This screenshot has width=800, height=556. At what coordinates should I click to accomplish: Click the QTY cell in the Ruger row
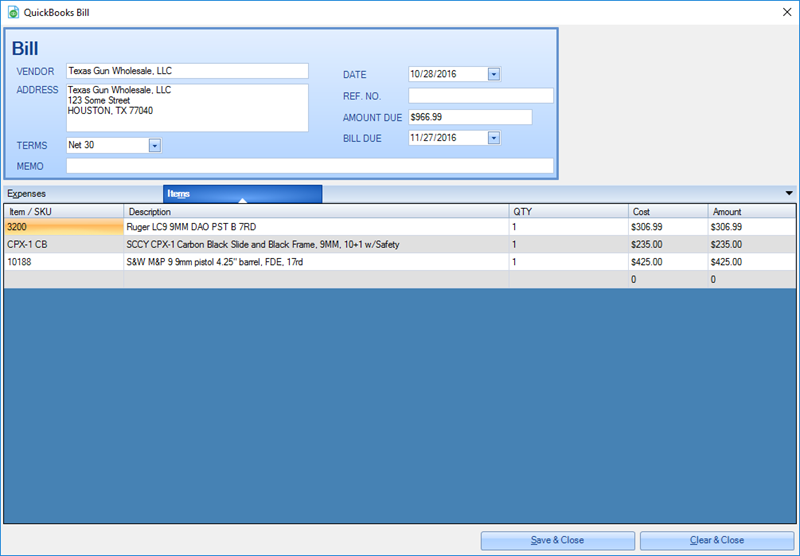pos(568,227)
